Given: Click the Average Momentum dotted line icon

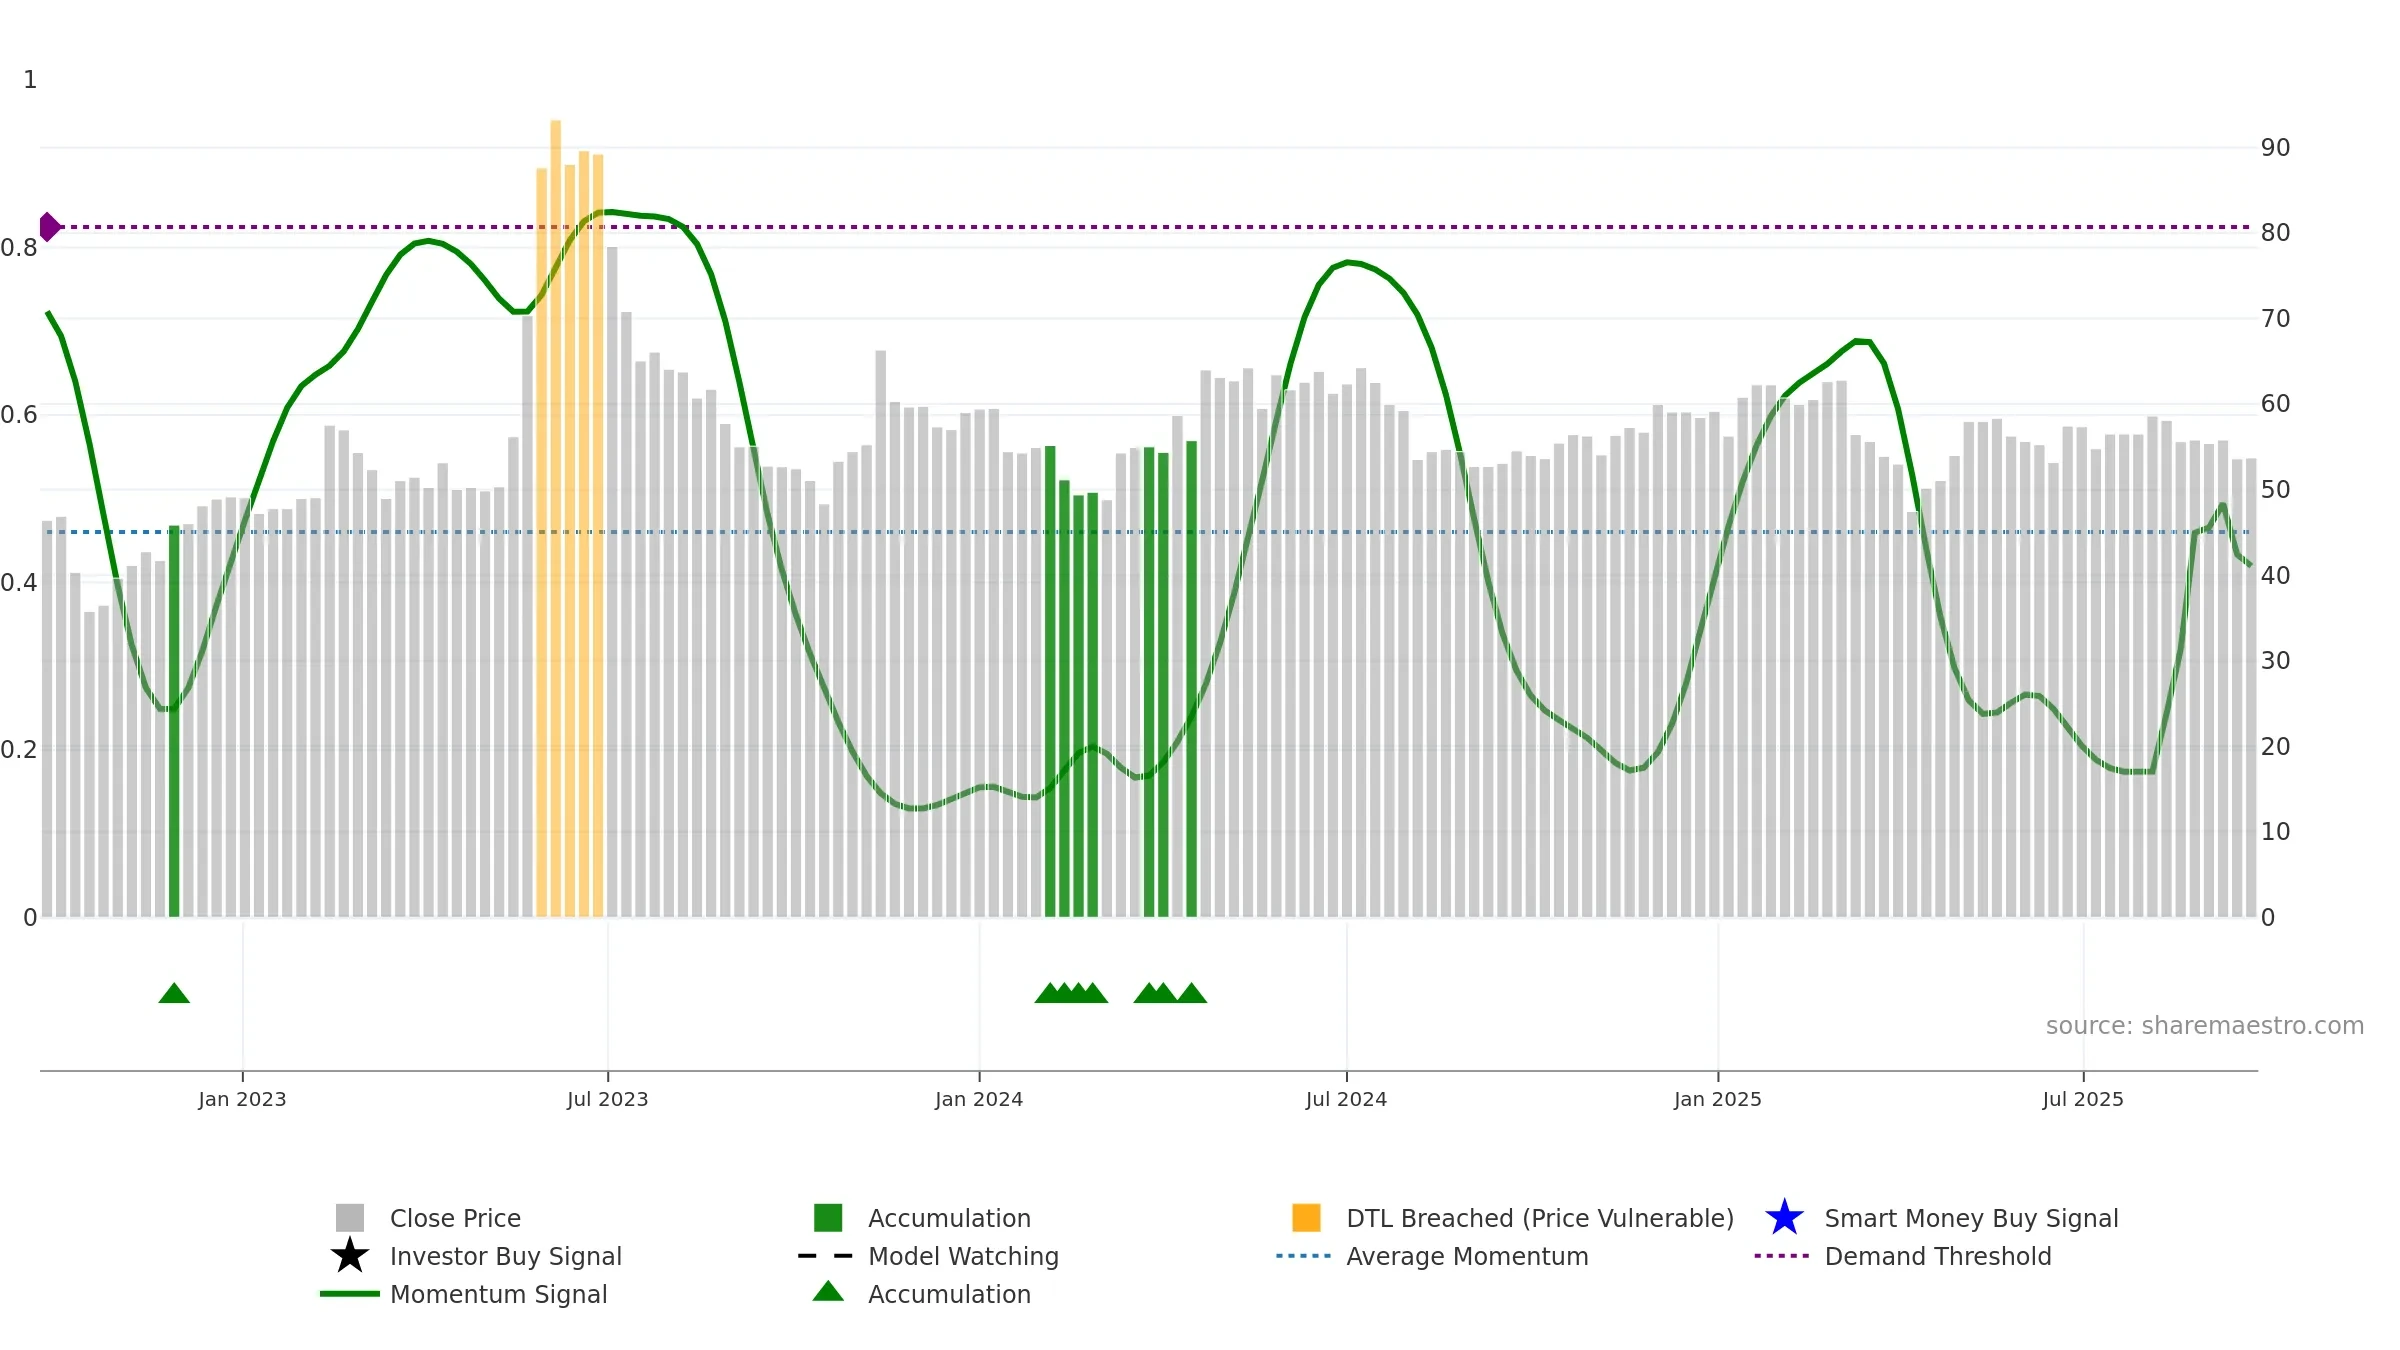Looking at the screenshot, I should pos(1304,1256).
